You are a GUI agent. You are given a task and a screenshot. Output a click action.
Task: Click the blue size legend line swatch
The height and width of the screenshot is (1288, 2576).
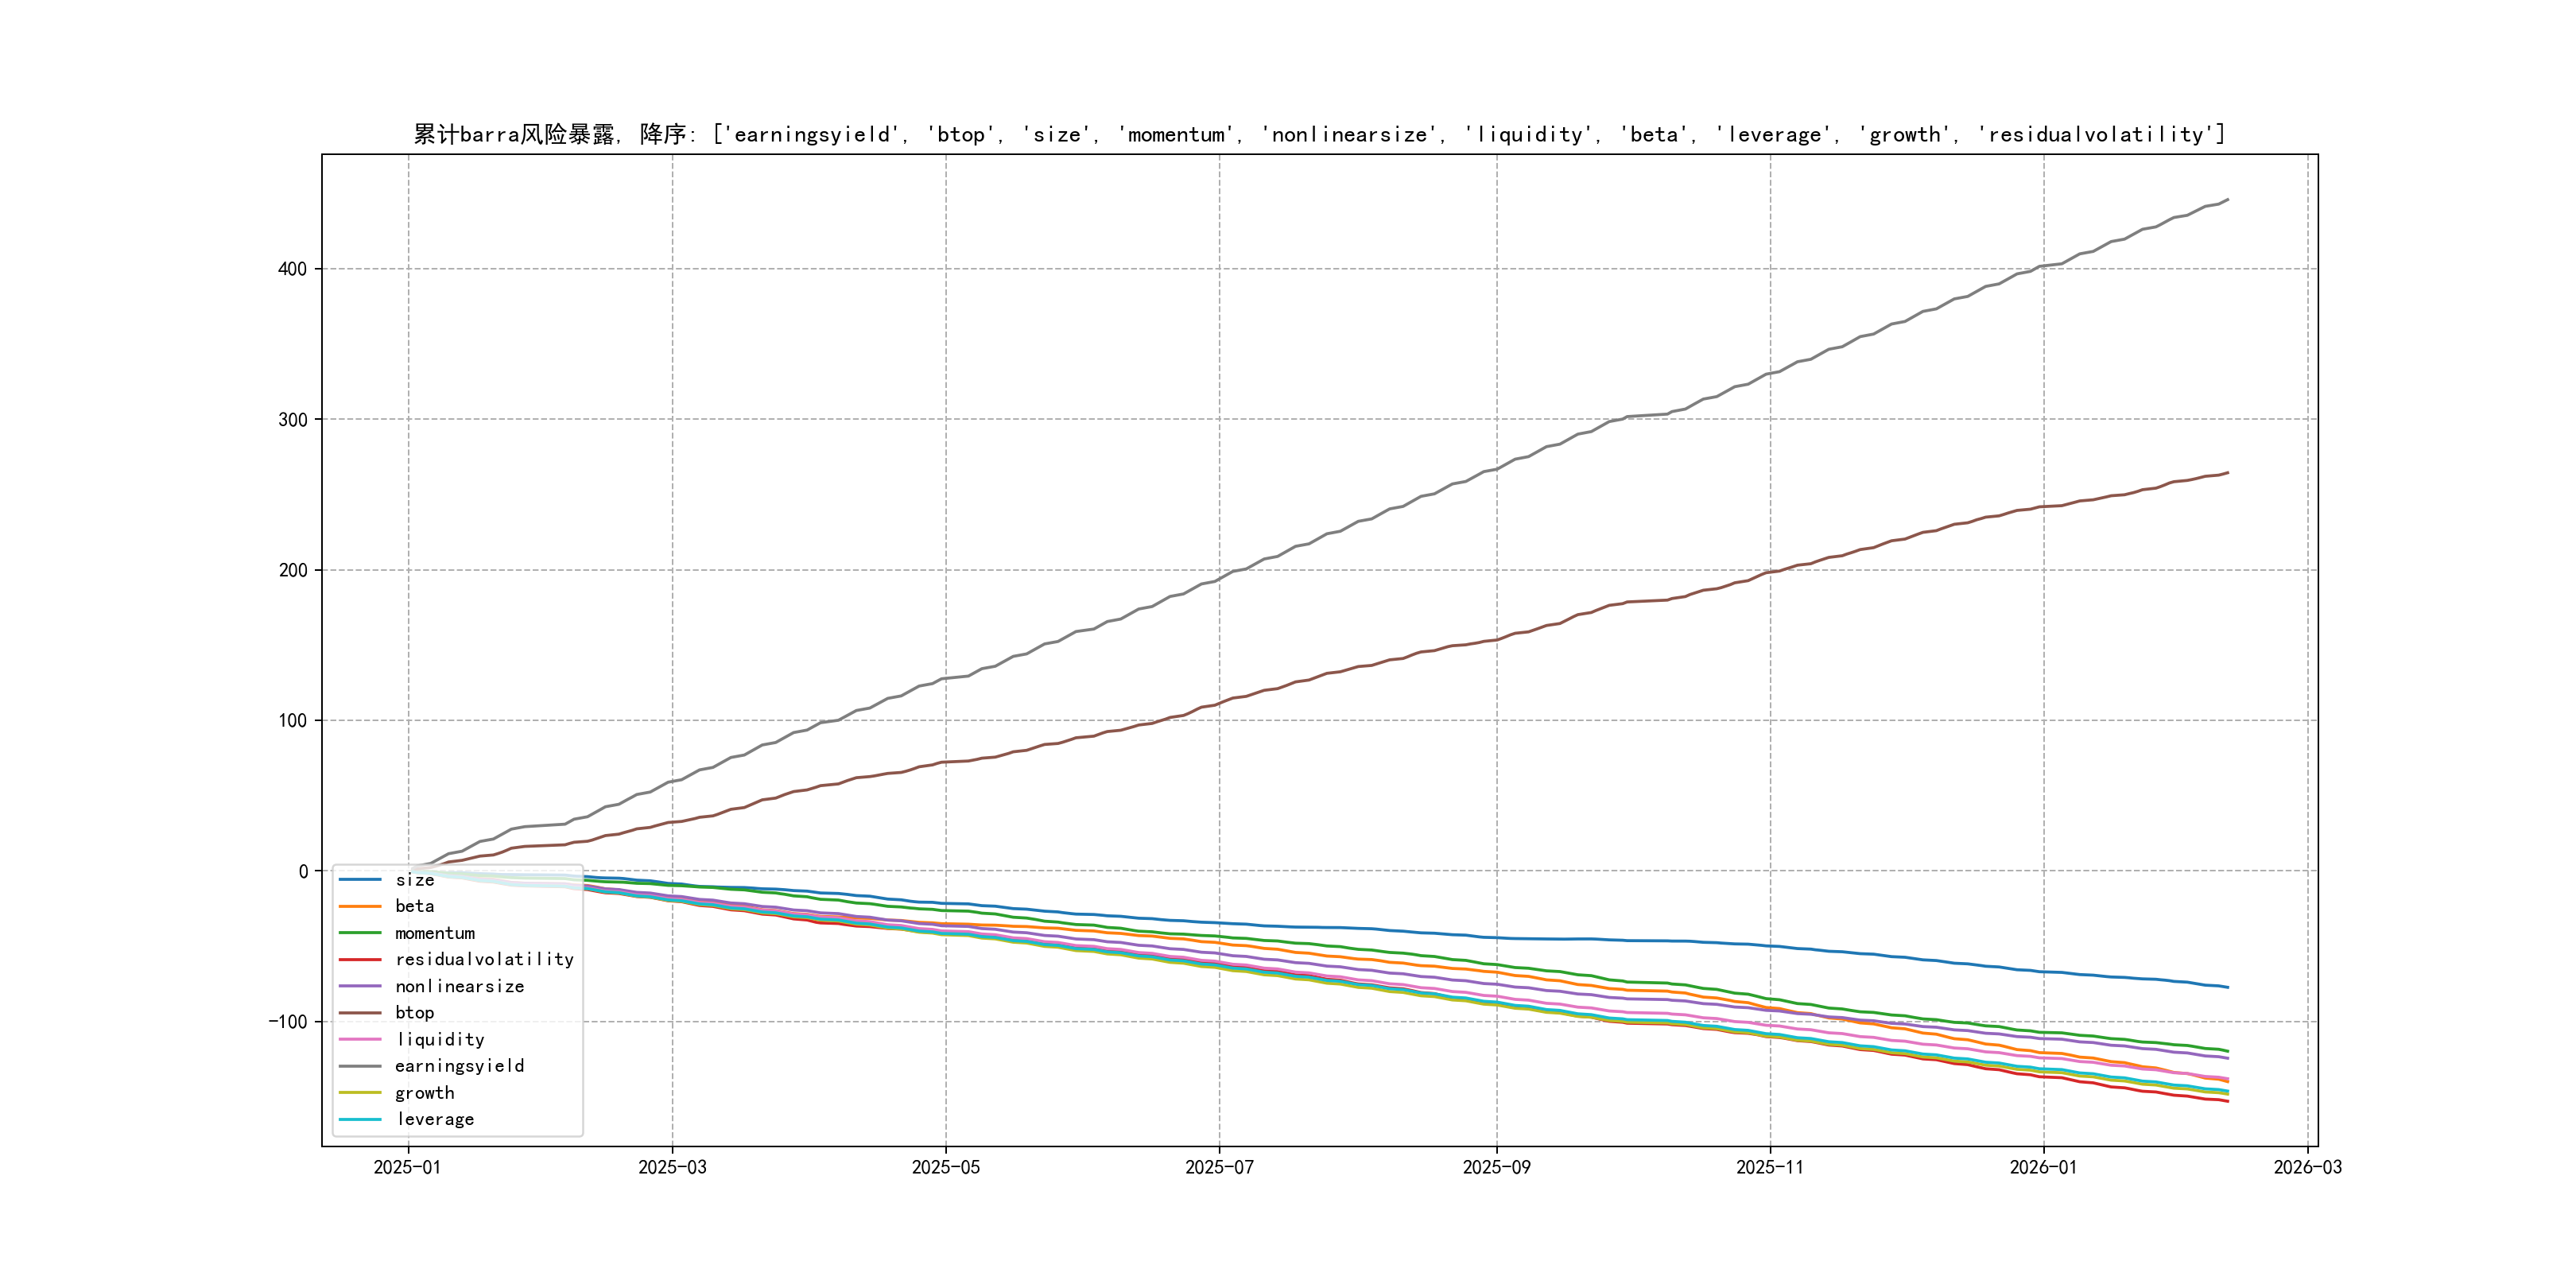click(360, 880)
